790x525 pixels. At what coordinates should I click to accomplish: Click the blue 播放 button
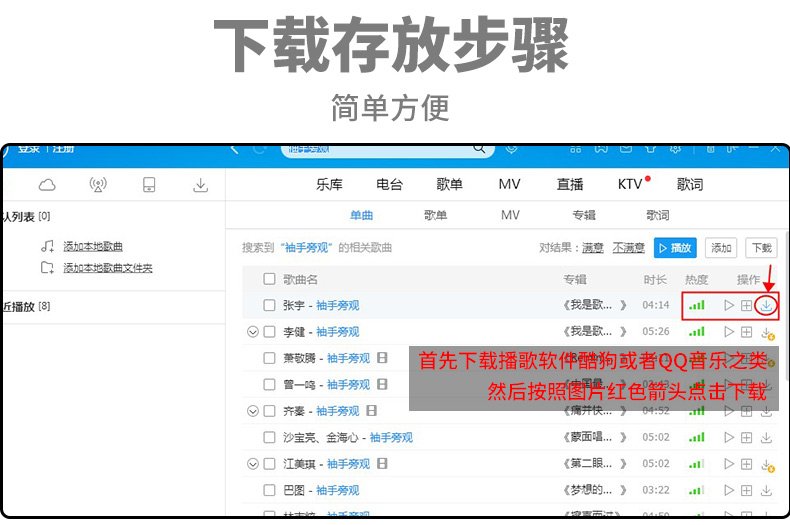point(675,248)
